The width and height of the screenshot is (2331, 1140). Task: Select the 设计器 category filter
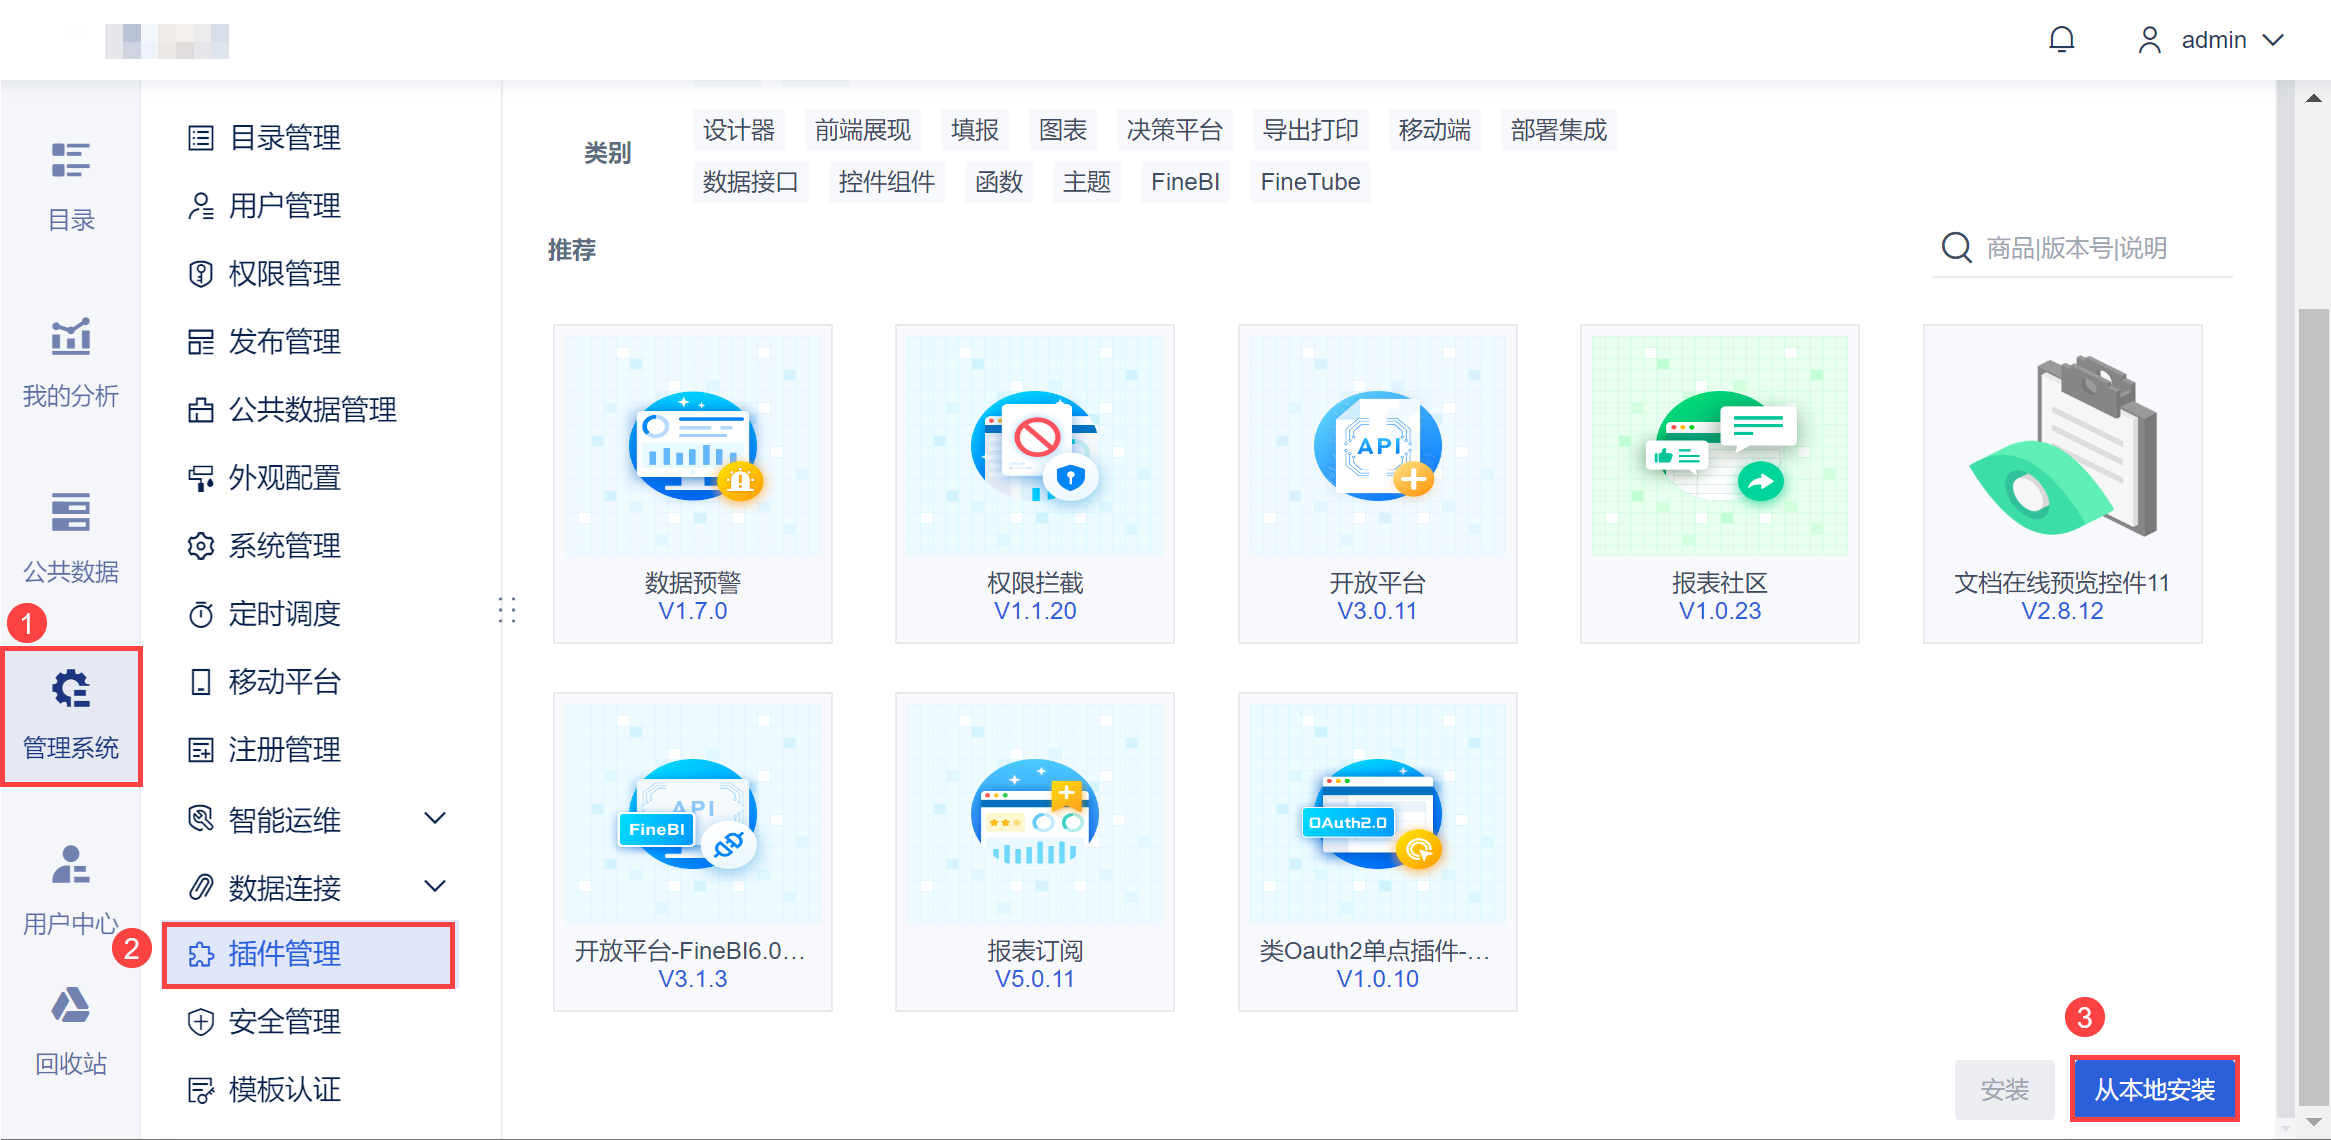(x=738, y=130)
